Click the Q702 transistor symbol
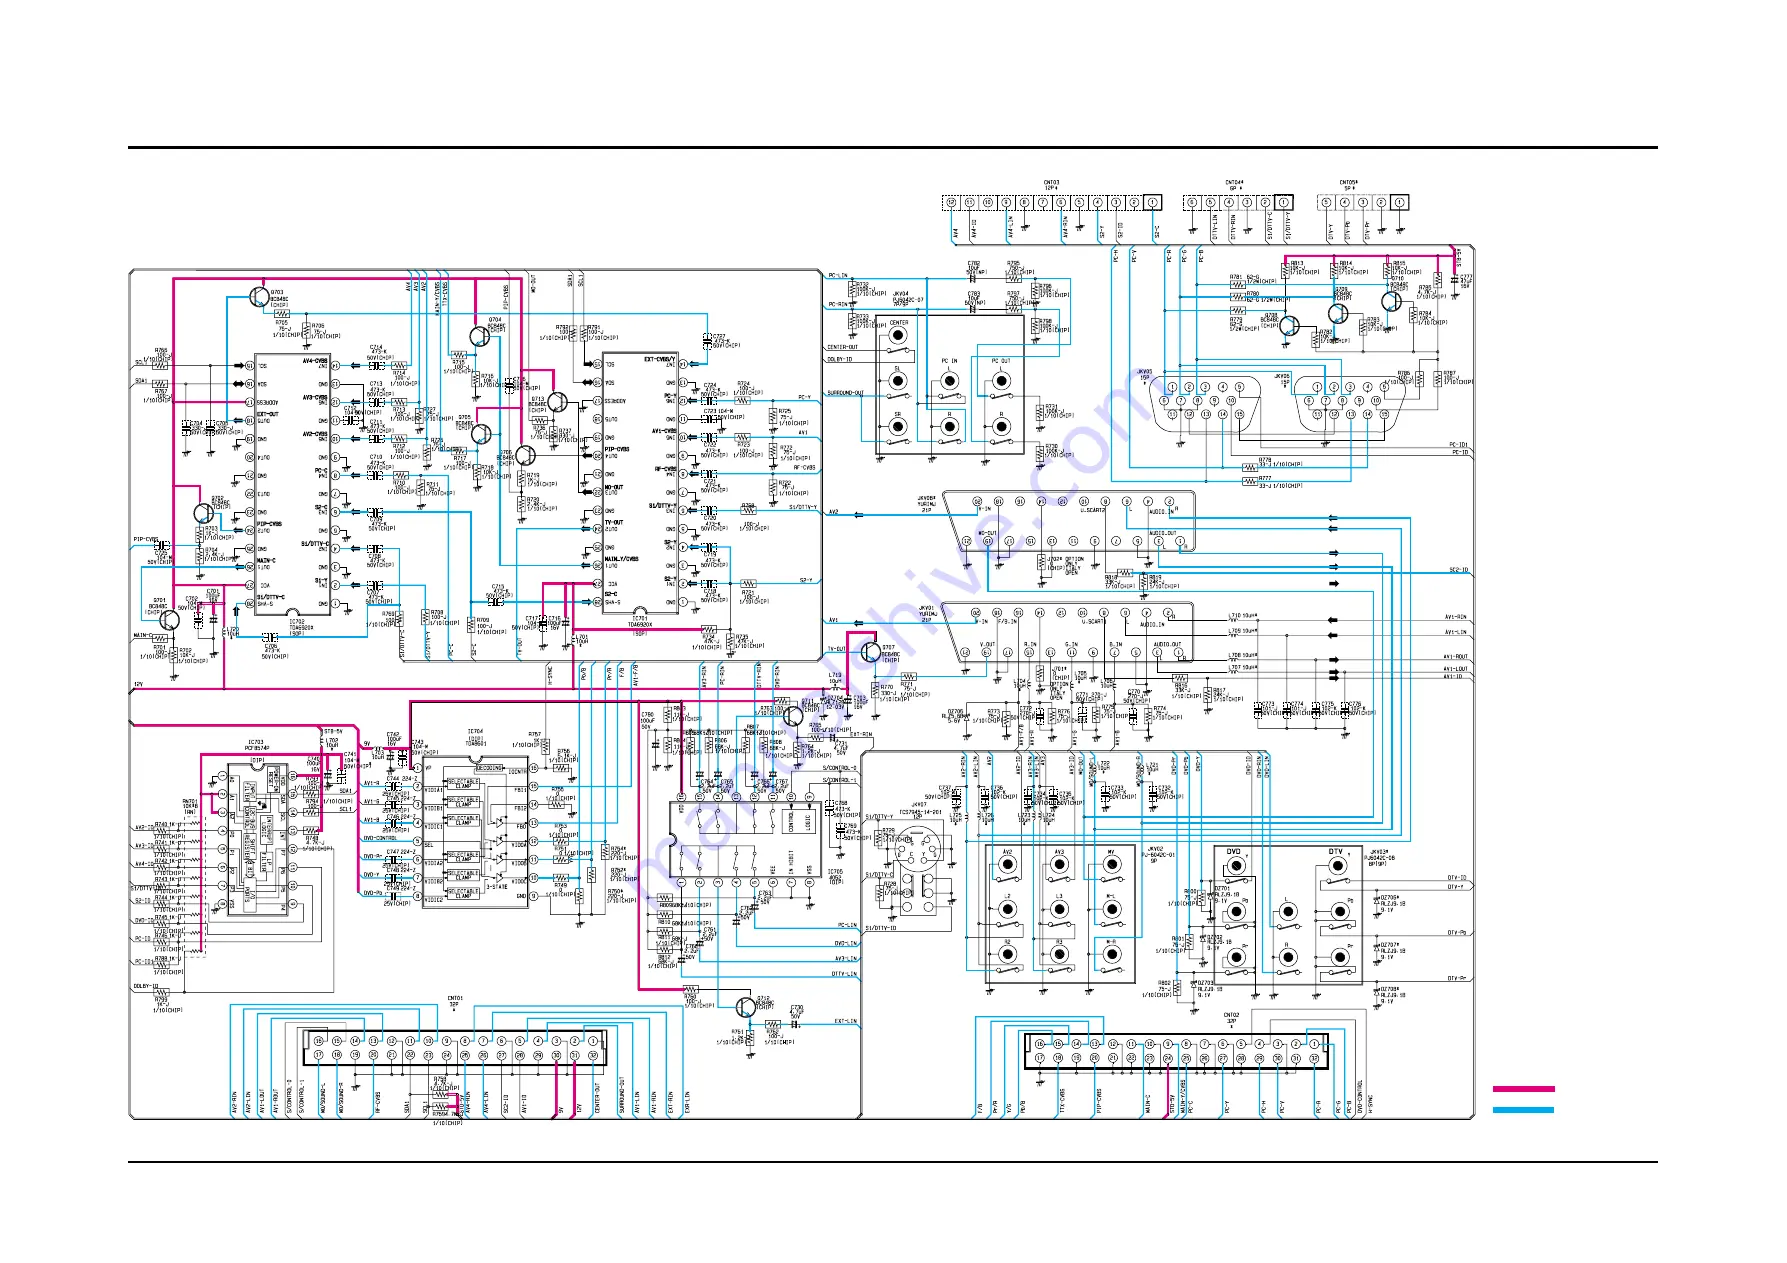Viewport: 1787px width, 1263px height. click(x=203, y=514)
